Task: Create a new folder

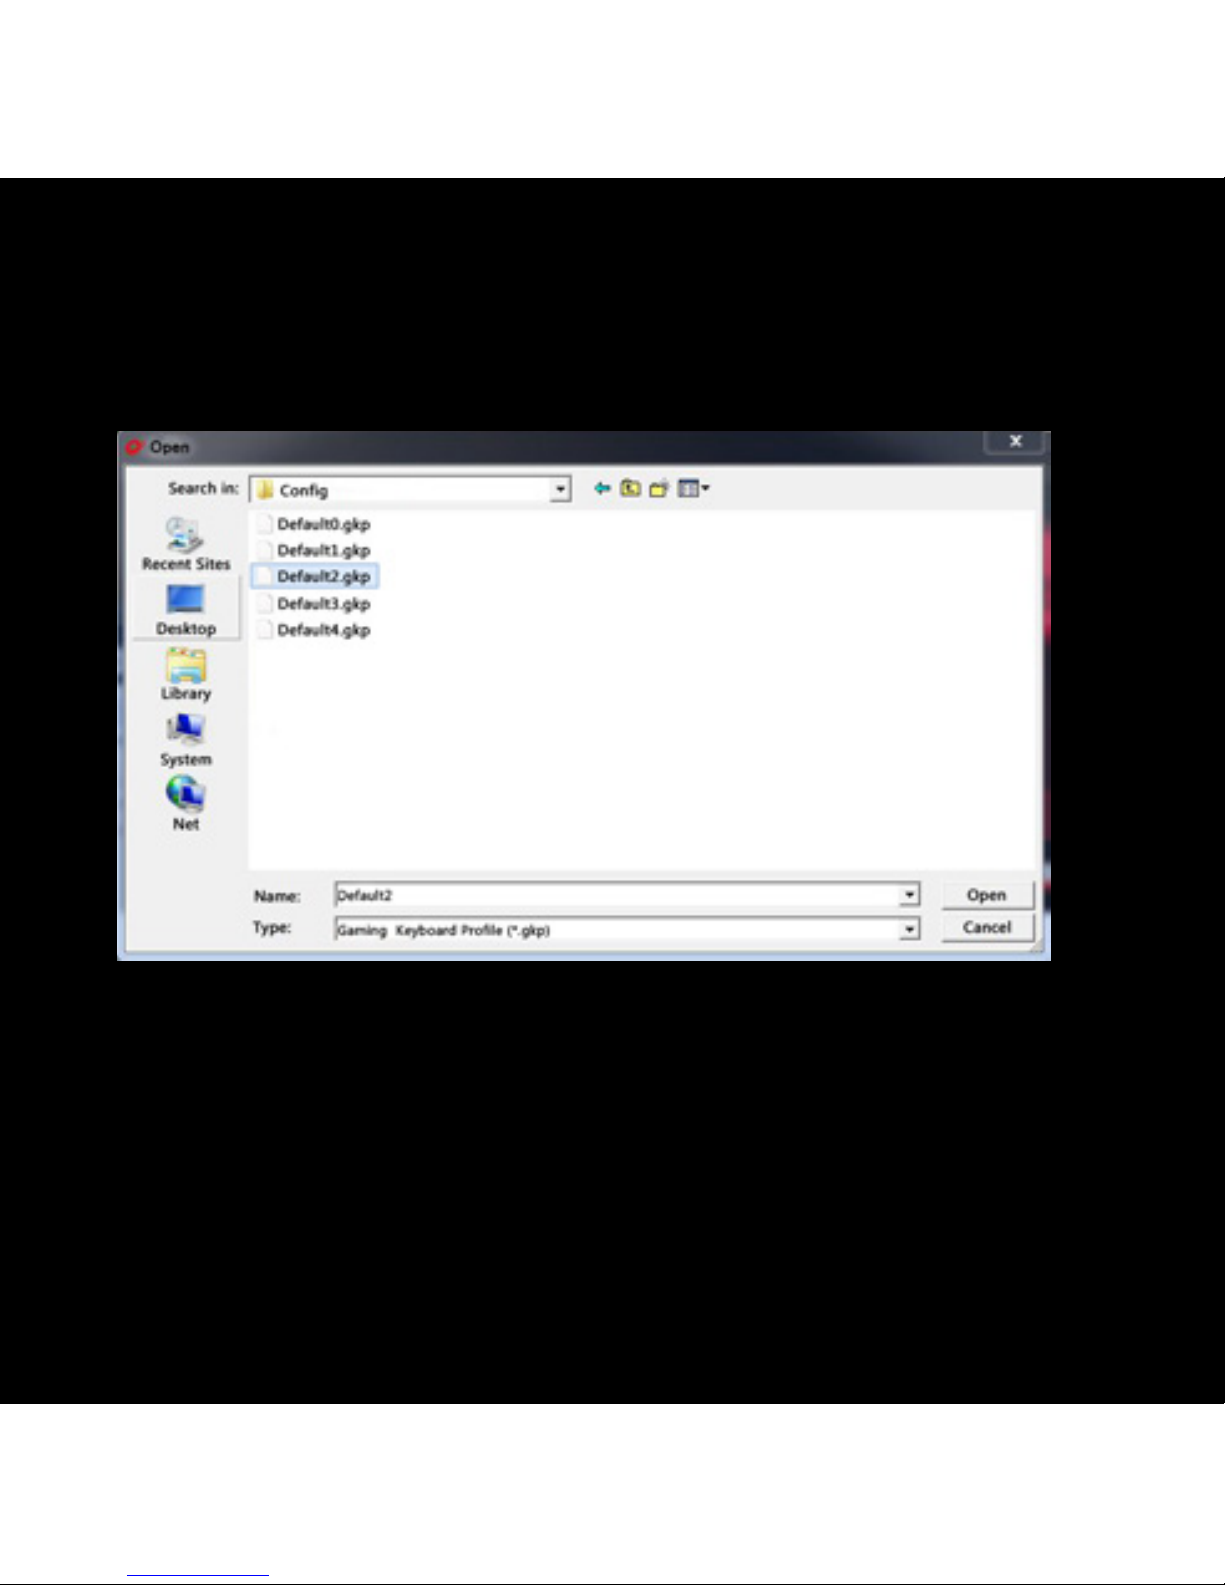Action: tap(659, 488)
